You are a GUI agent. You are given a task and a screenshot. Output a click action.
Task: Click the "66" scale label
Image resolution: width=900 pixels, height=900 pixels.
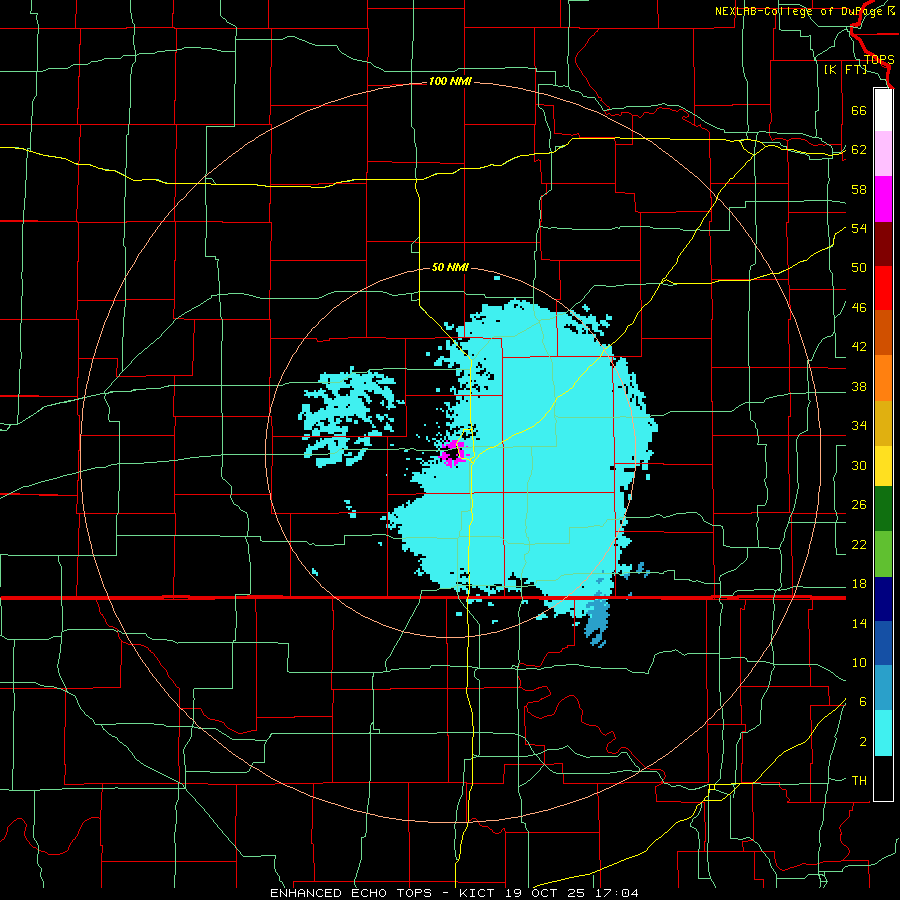[x=859, y=110]
